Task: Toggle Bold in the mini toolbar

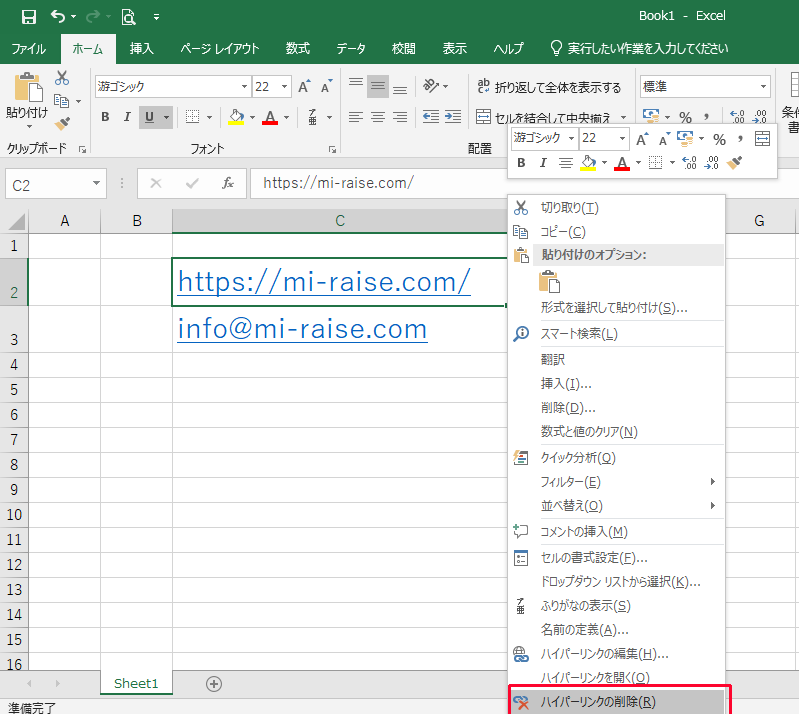Action: point(521,163)
